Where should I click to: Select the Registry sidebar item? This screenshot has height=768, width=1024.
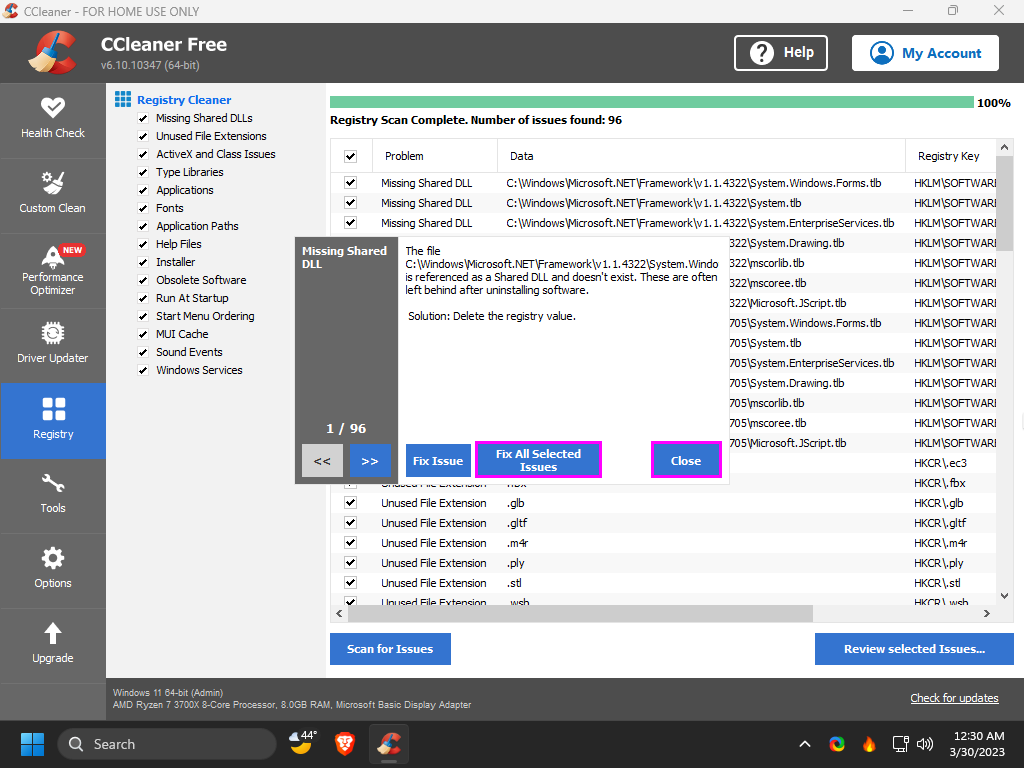(53, 421)
